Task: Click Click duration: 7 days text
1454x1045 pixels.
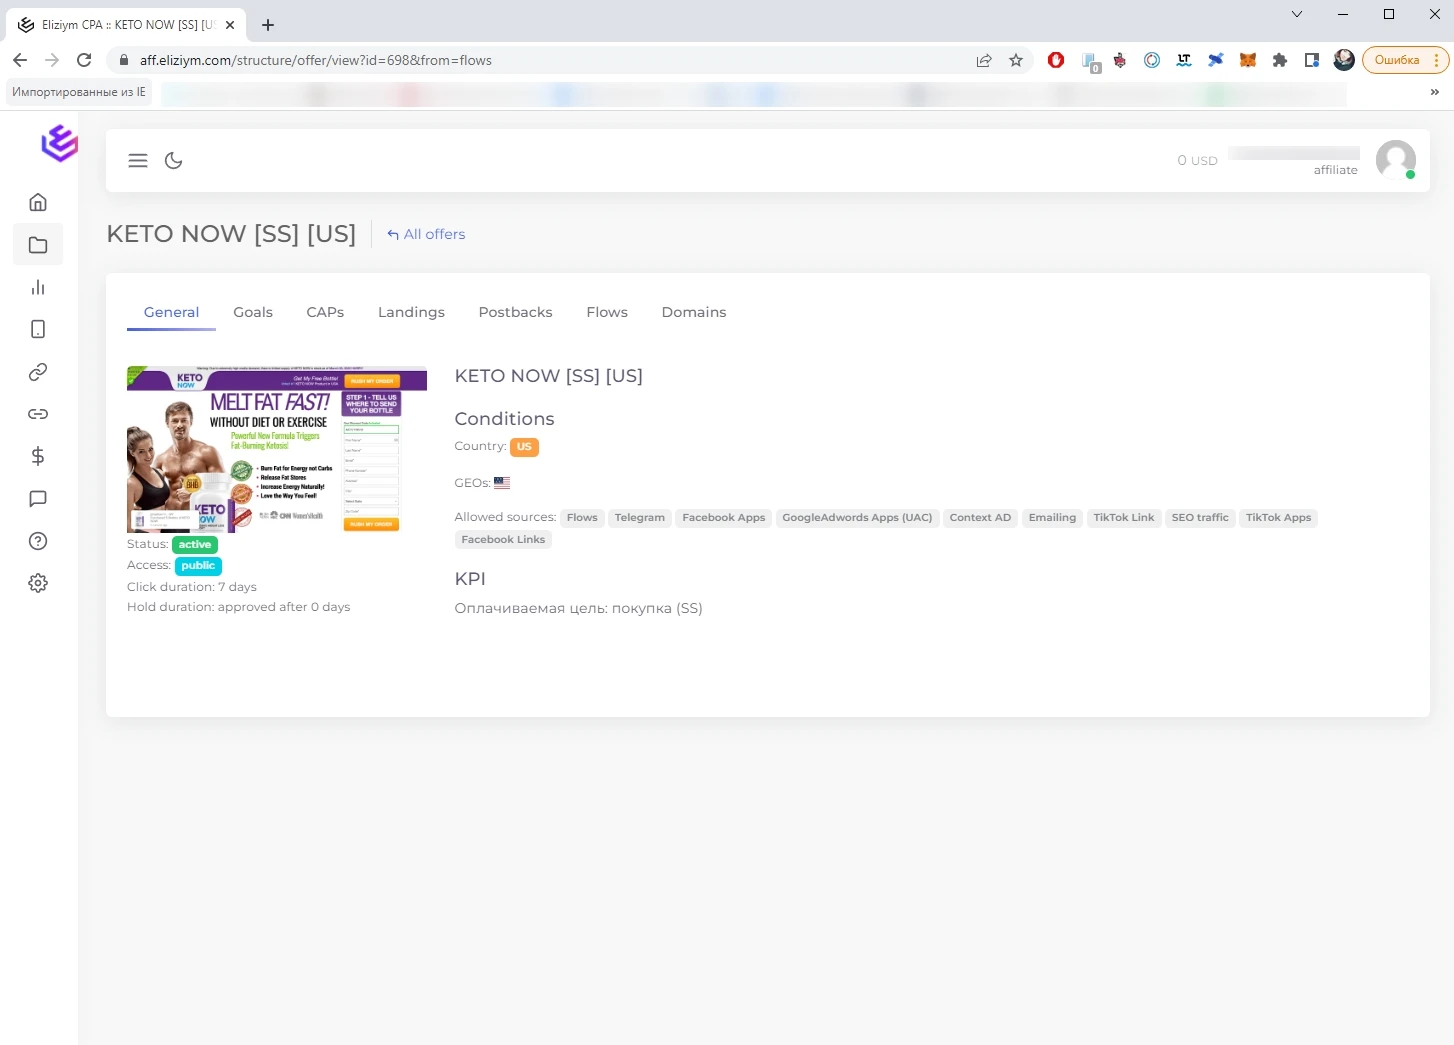Action: tap(192, 587)
